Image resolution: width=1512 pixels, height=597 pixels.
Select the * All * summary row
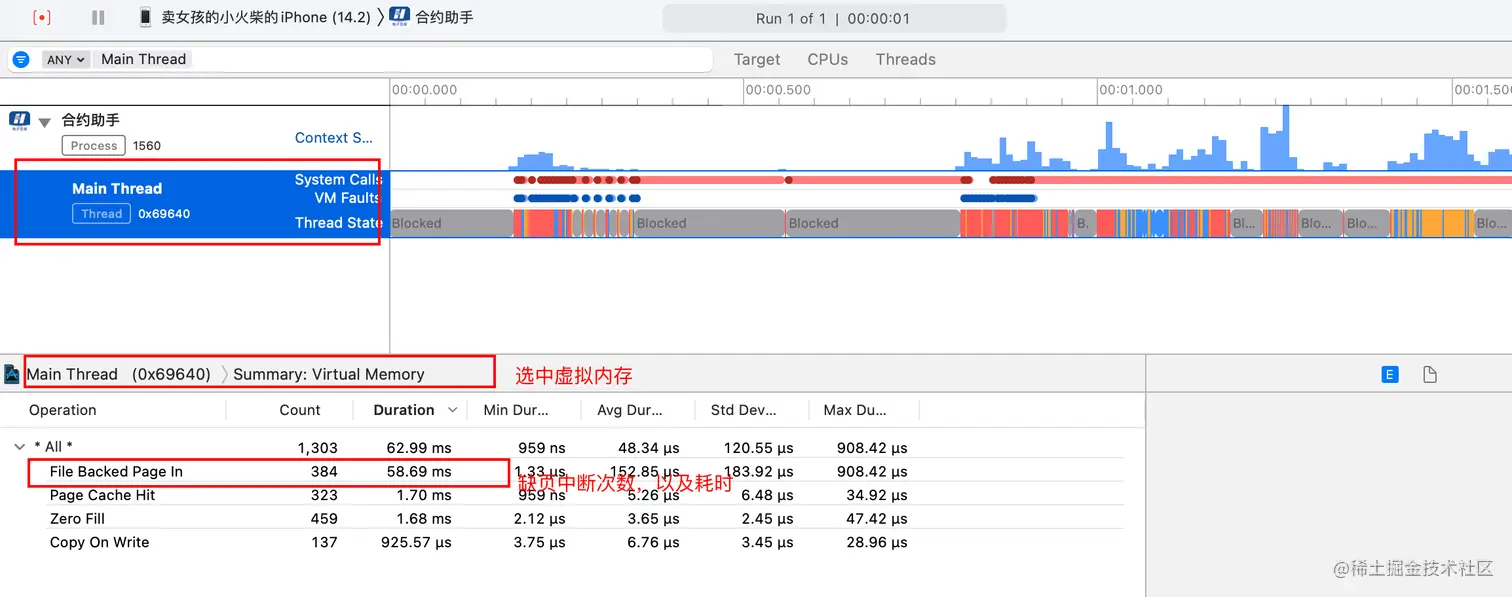[562, 447]
